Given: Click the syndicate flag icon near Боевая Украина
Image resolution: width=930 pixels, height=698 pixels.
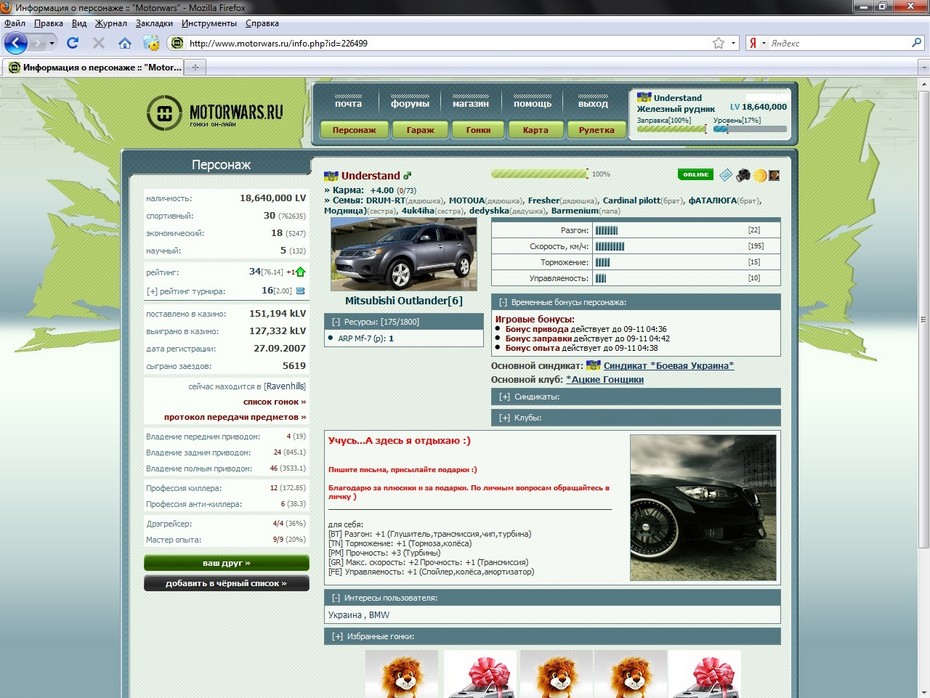Looking at the screenshot, I should 593,365.
